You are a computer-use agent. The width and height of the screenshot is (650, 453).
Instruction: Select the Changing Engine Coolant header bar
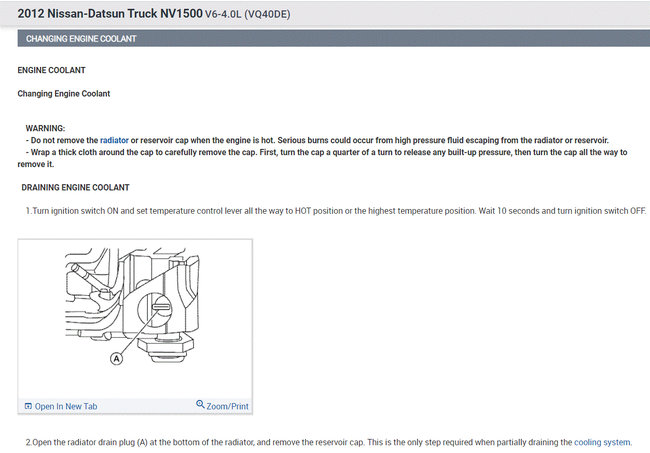334,39
